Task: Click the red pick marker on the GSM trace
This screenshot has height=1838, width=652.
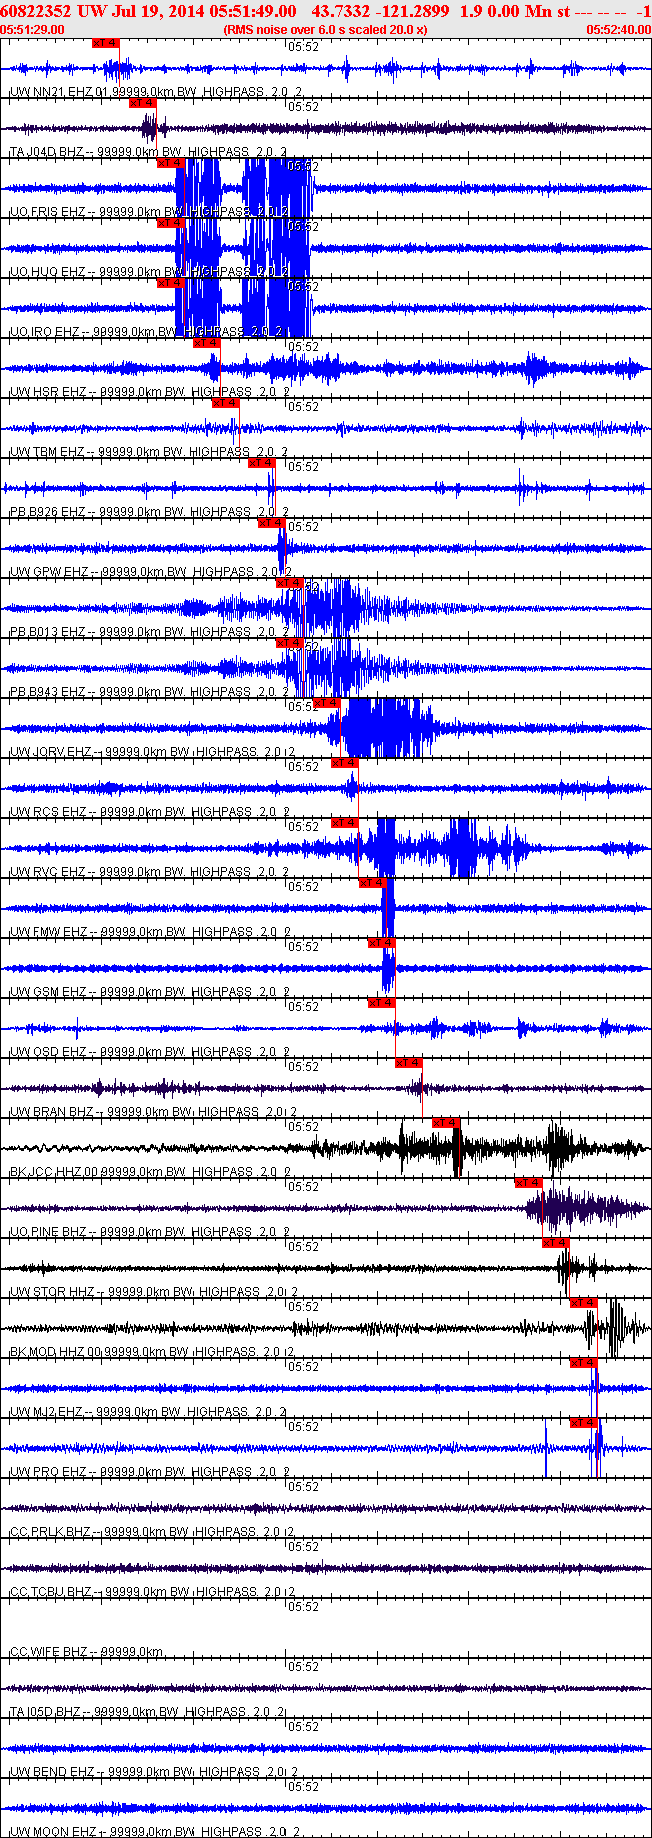Action: 381,943
